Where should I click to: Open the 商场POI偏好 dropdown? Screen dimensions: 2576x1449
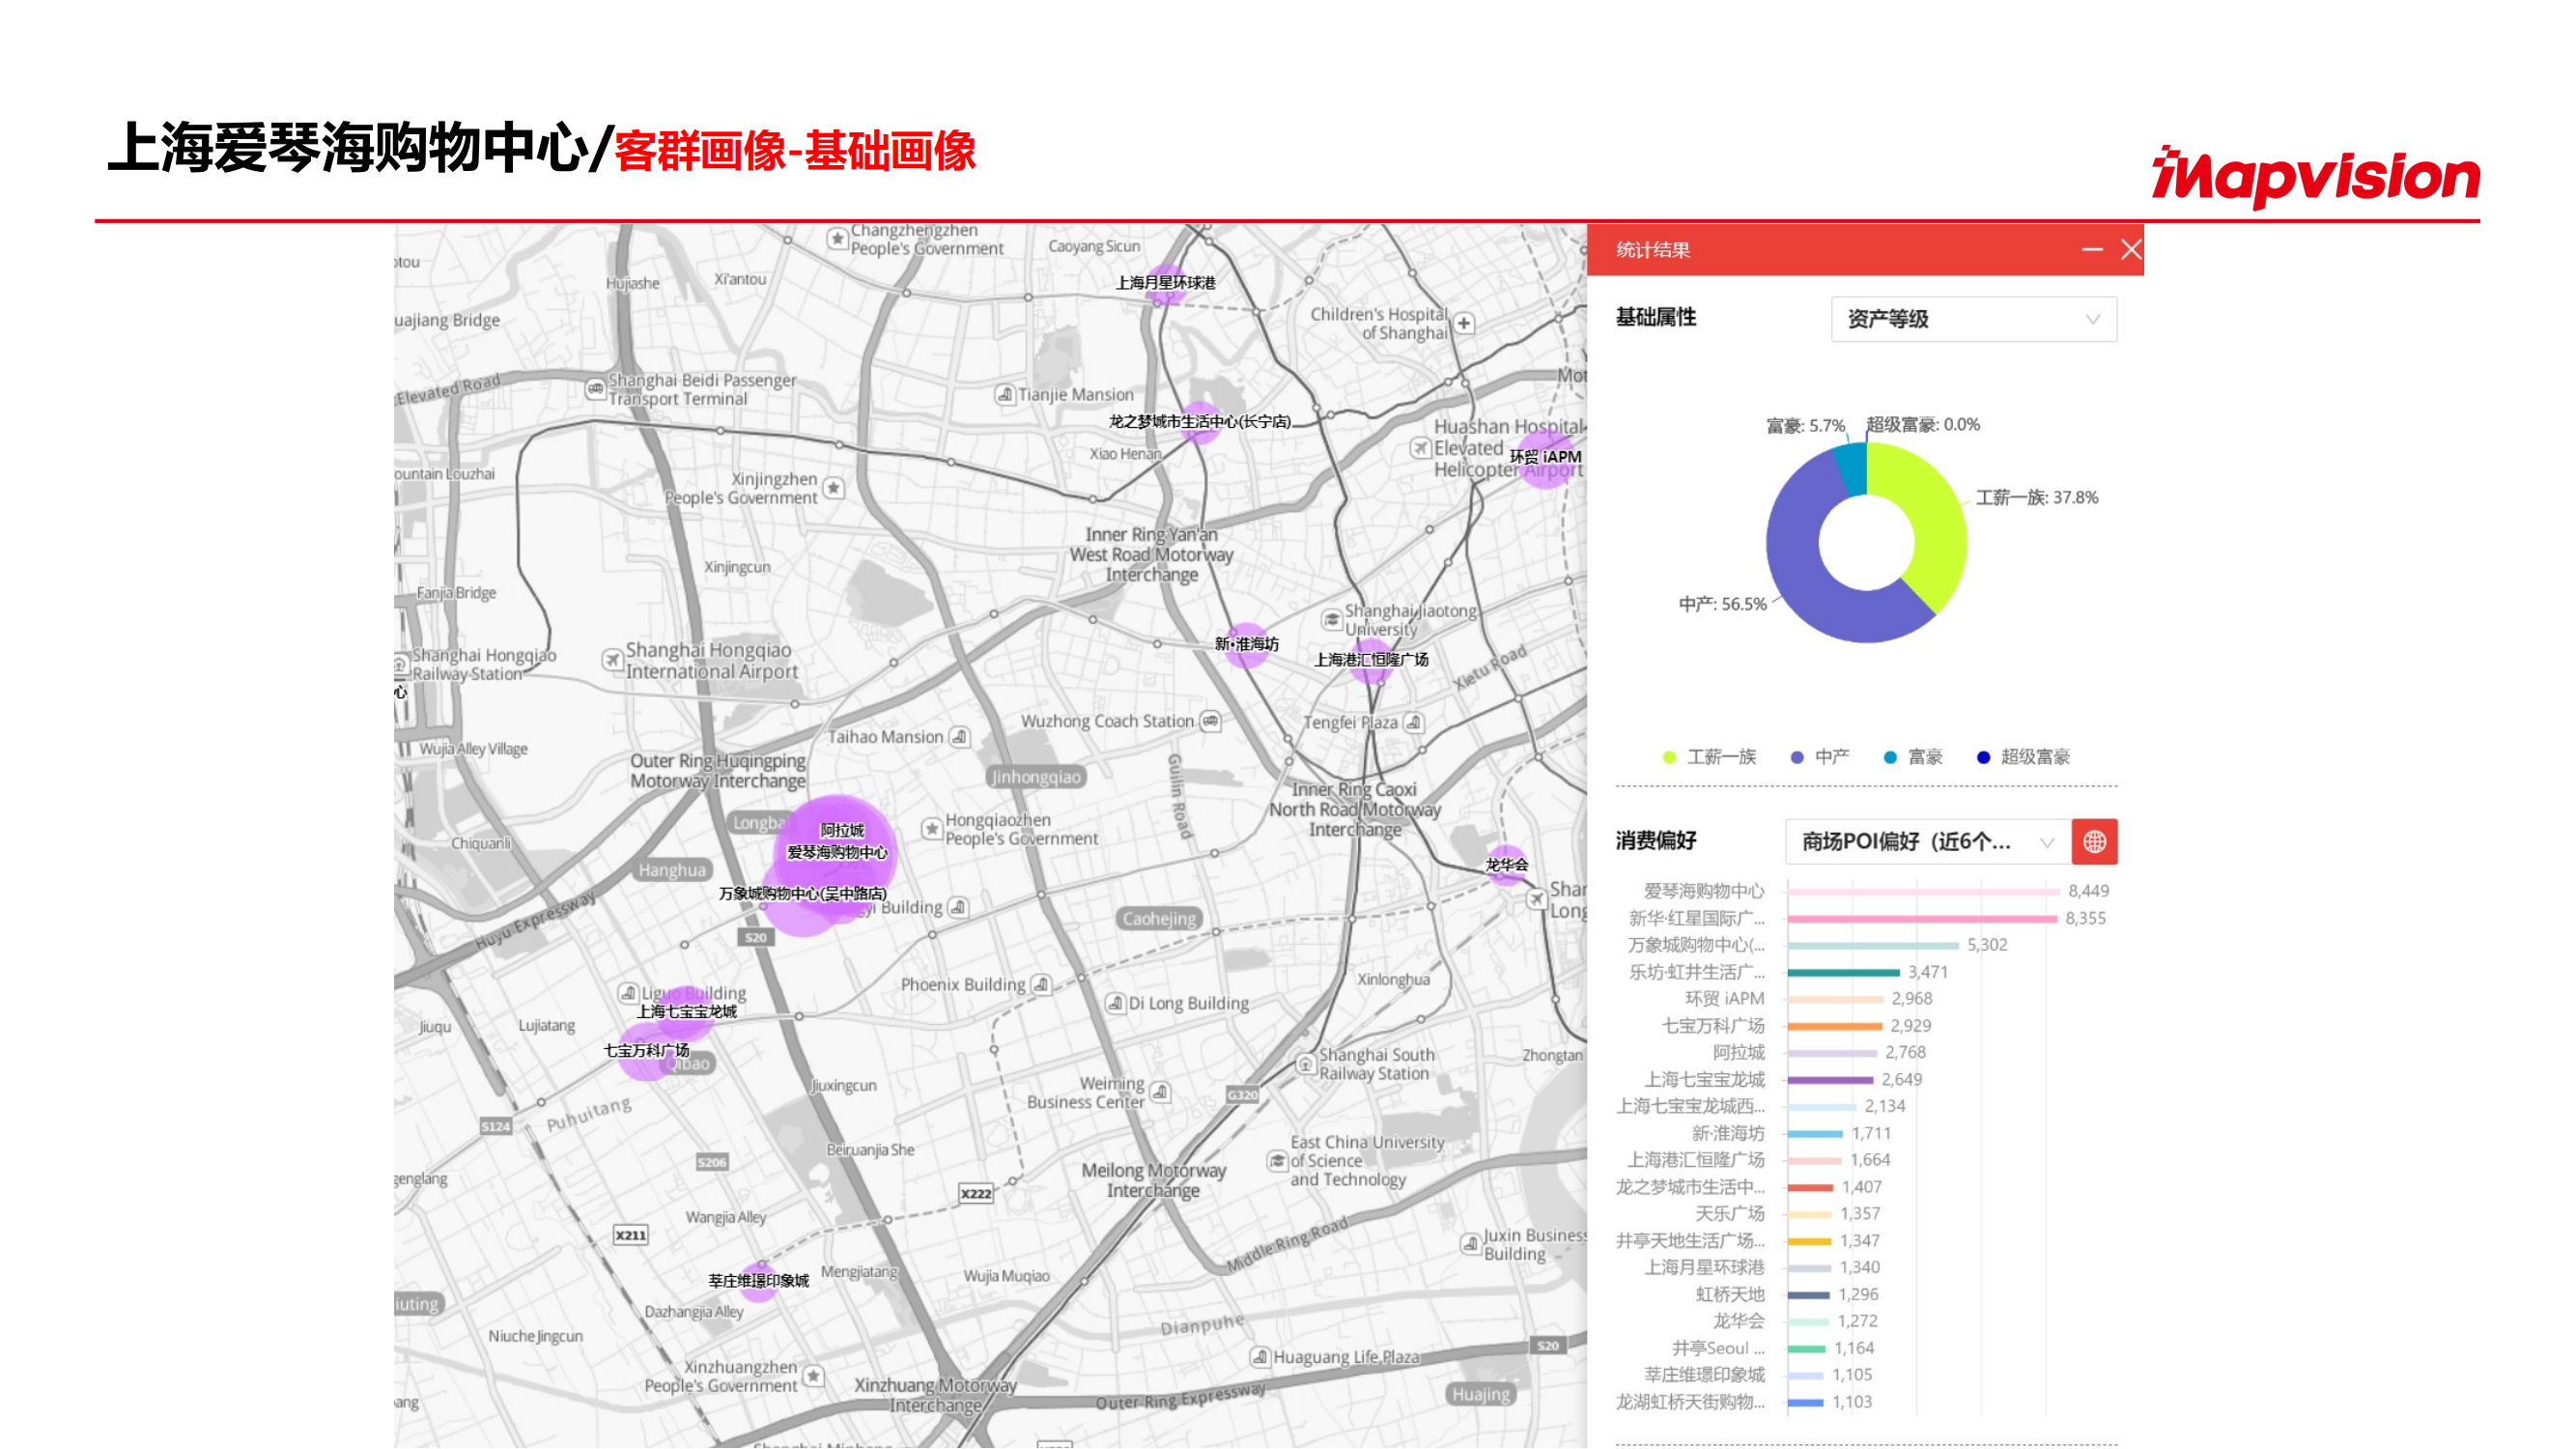(x=1926, y=842)
